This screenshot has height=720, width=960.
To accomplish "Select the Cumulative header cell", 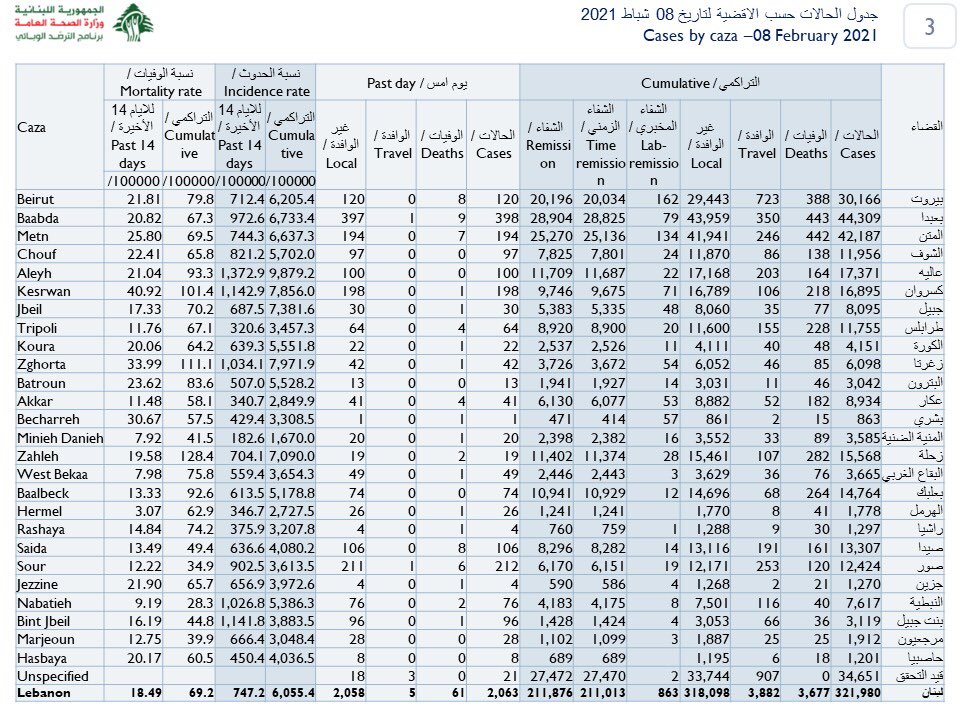I will point(701,83).
